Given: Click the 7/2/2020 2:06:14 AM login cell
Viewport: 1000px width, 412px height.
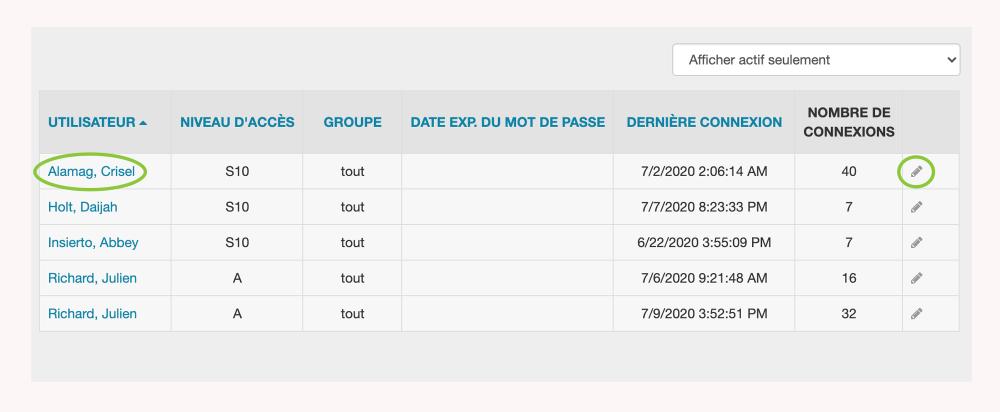Looking at the screenshot, I should click(x=704, y=172).
